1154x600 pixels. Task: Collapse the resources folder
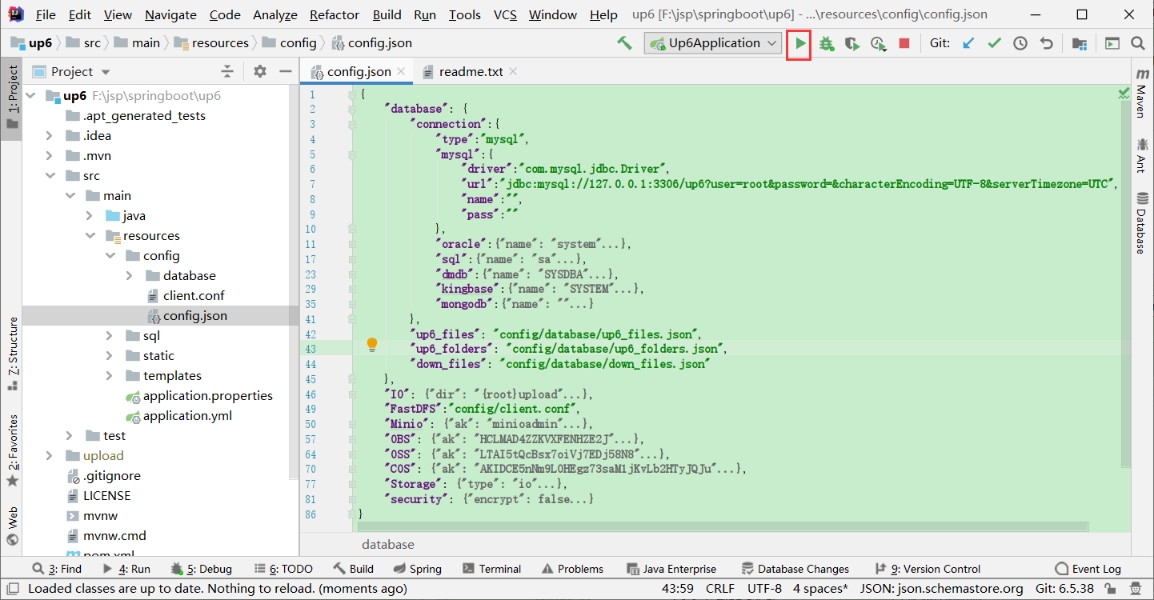90,236
